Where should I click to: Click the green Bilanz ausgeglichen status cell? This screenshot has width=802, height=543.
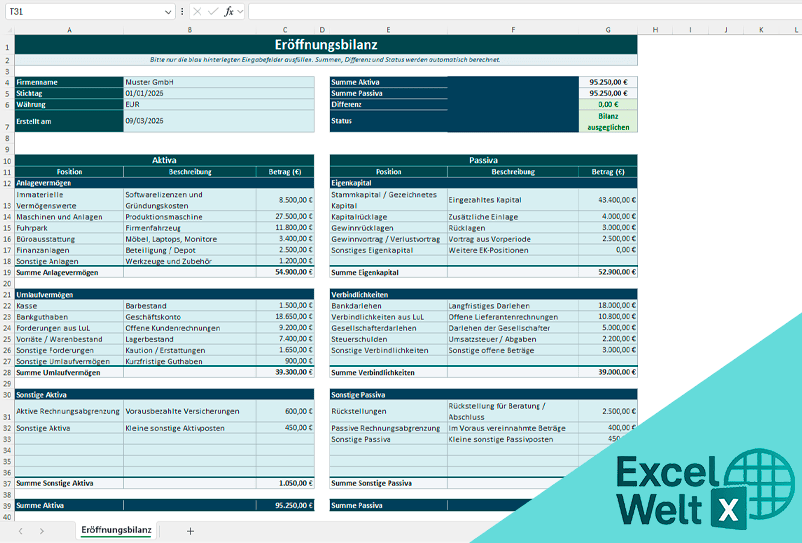click(607, 121)
